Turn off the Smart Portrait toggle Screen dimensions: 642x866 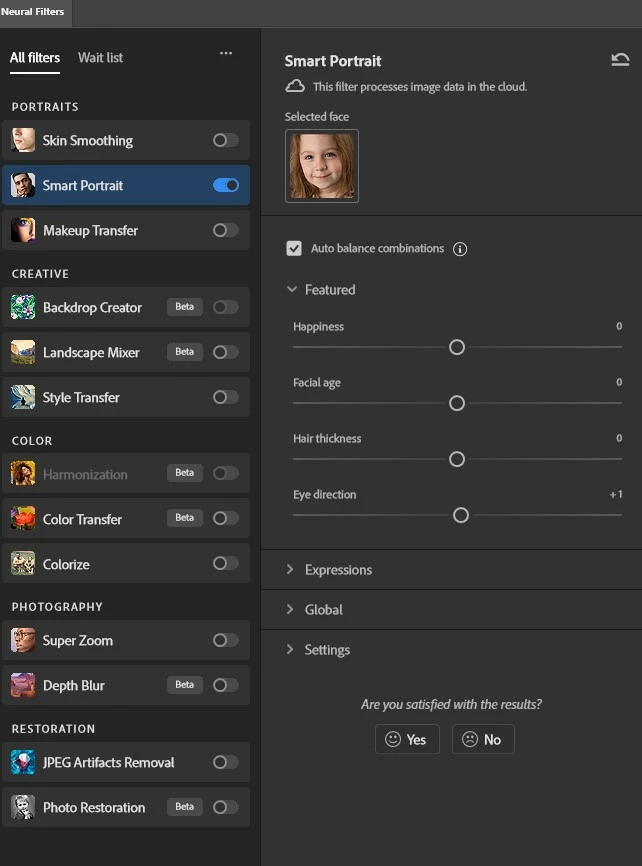pyautogui.click(x=226, y=185)
